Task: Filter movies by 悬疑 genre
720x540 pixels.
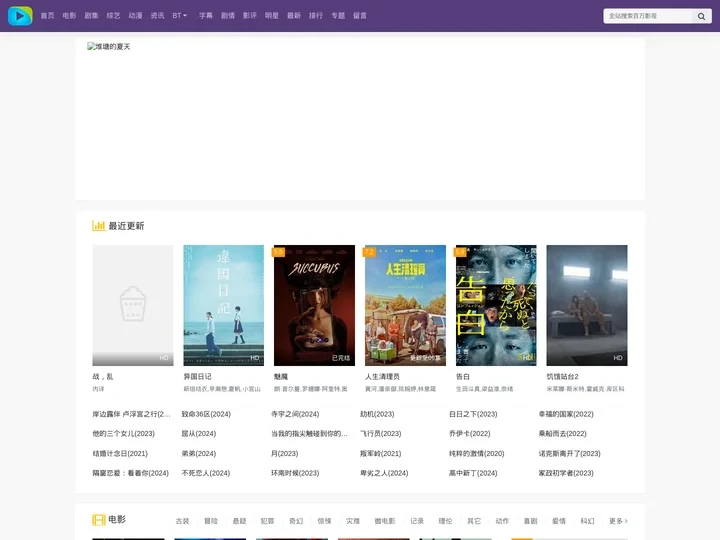Action: click(239, 521)
